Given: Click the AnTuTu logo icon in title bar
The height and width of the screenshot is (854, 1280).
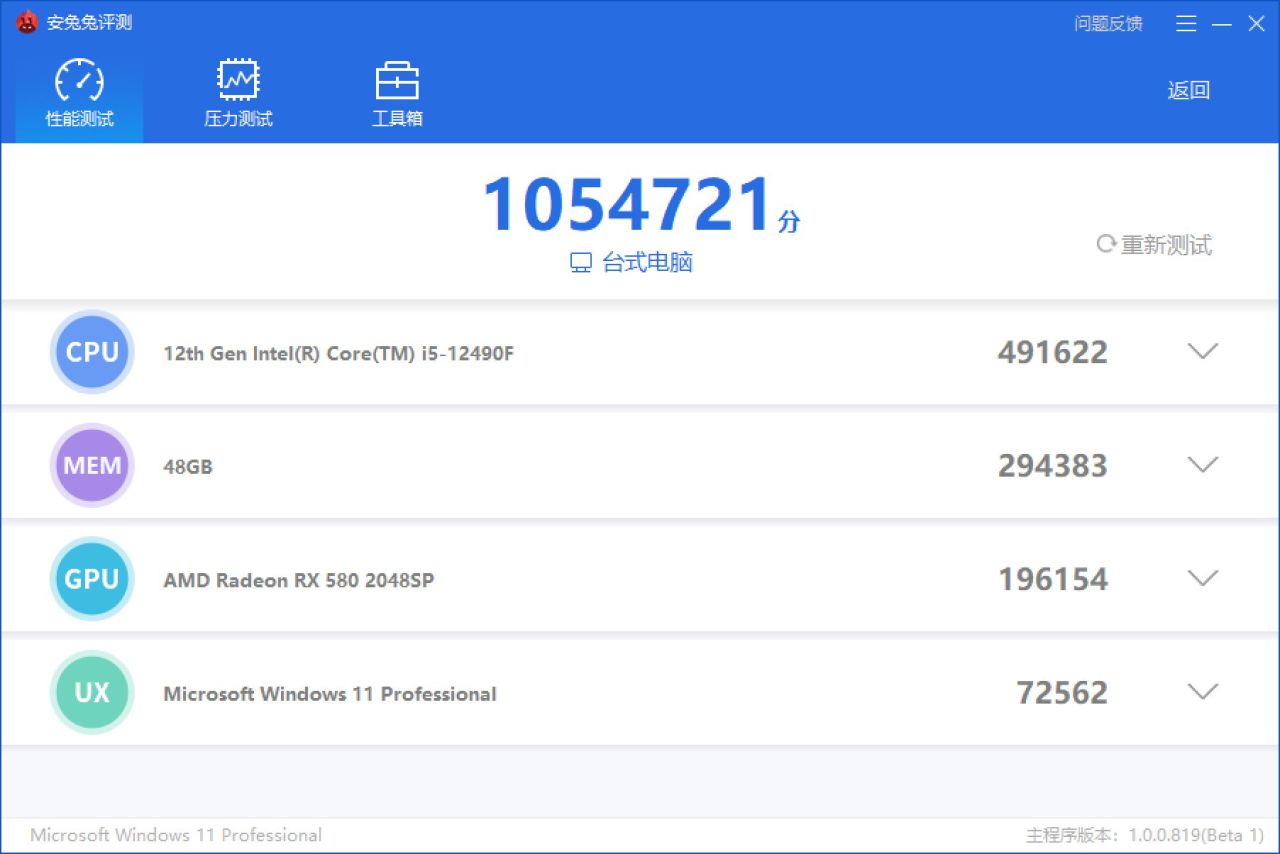Looking at the screenshot, I should pos(27,22).
